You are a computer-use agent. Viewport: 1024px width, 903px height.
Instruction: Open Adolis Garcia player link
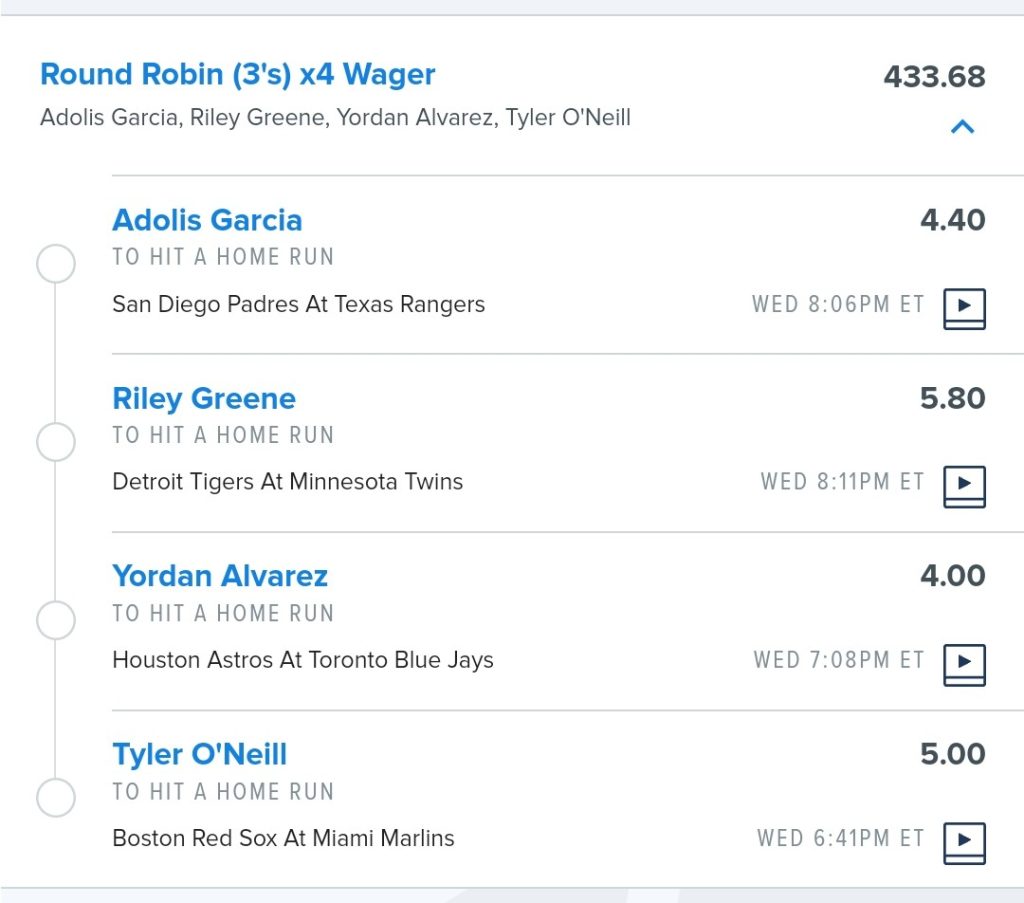[x=207, y=220]
